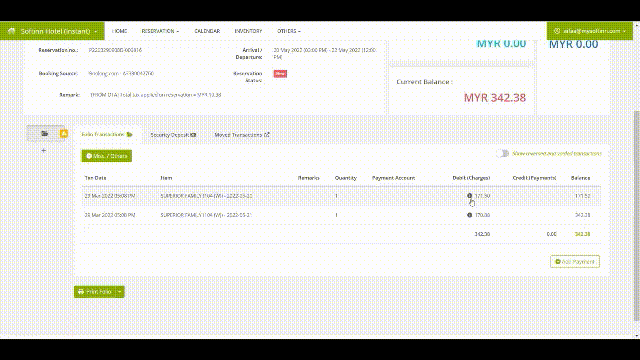
Task: Click info icon beside 171.50 charge
Action: (x=469, y=196)
